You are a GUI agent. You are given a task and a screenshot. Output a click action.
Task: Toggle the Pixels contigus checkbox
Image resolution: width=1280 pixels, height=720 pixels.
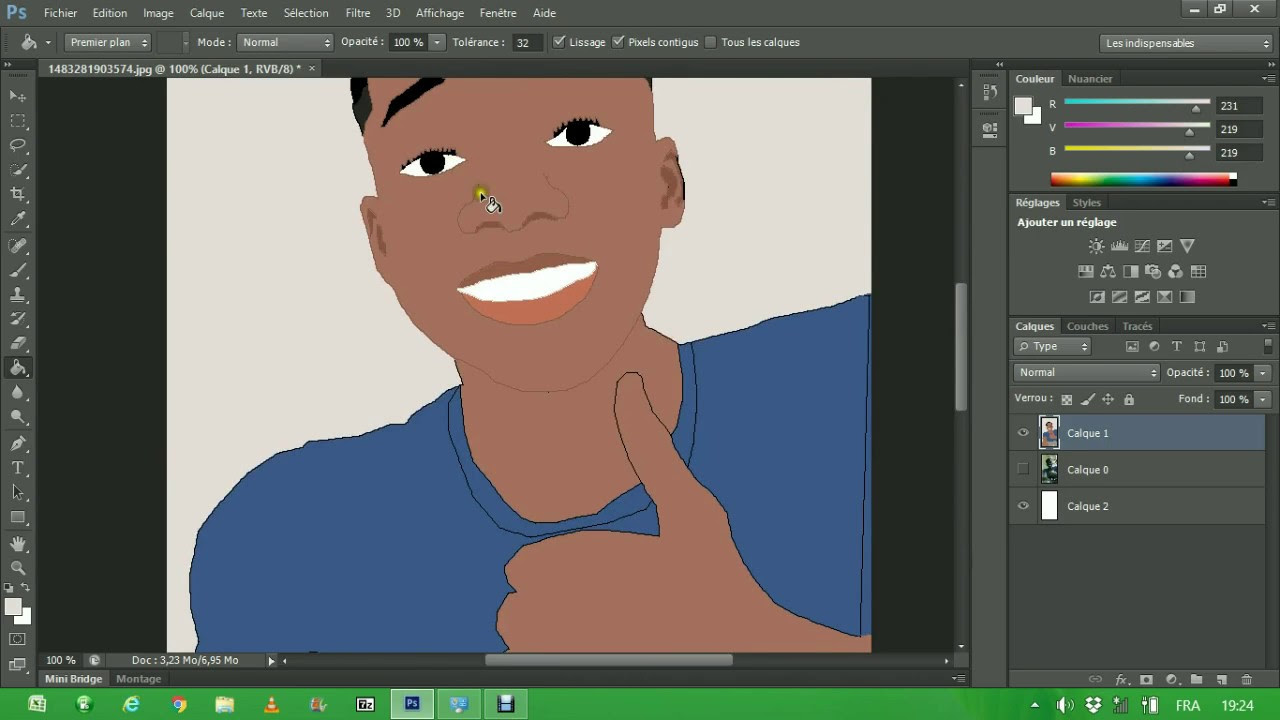[618, 42]
